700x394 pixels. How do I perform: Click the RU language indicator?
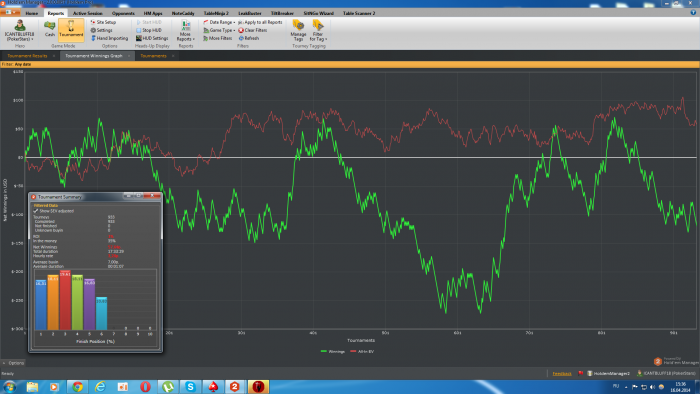coord(616,386)
